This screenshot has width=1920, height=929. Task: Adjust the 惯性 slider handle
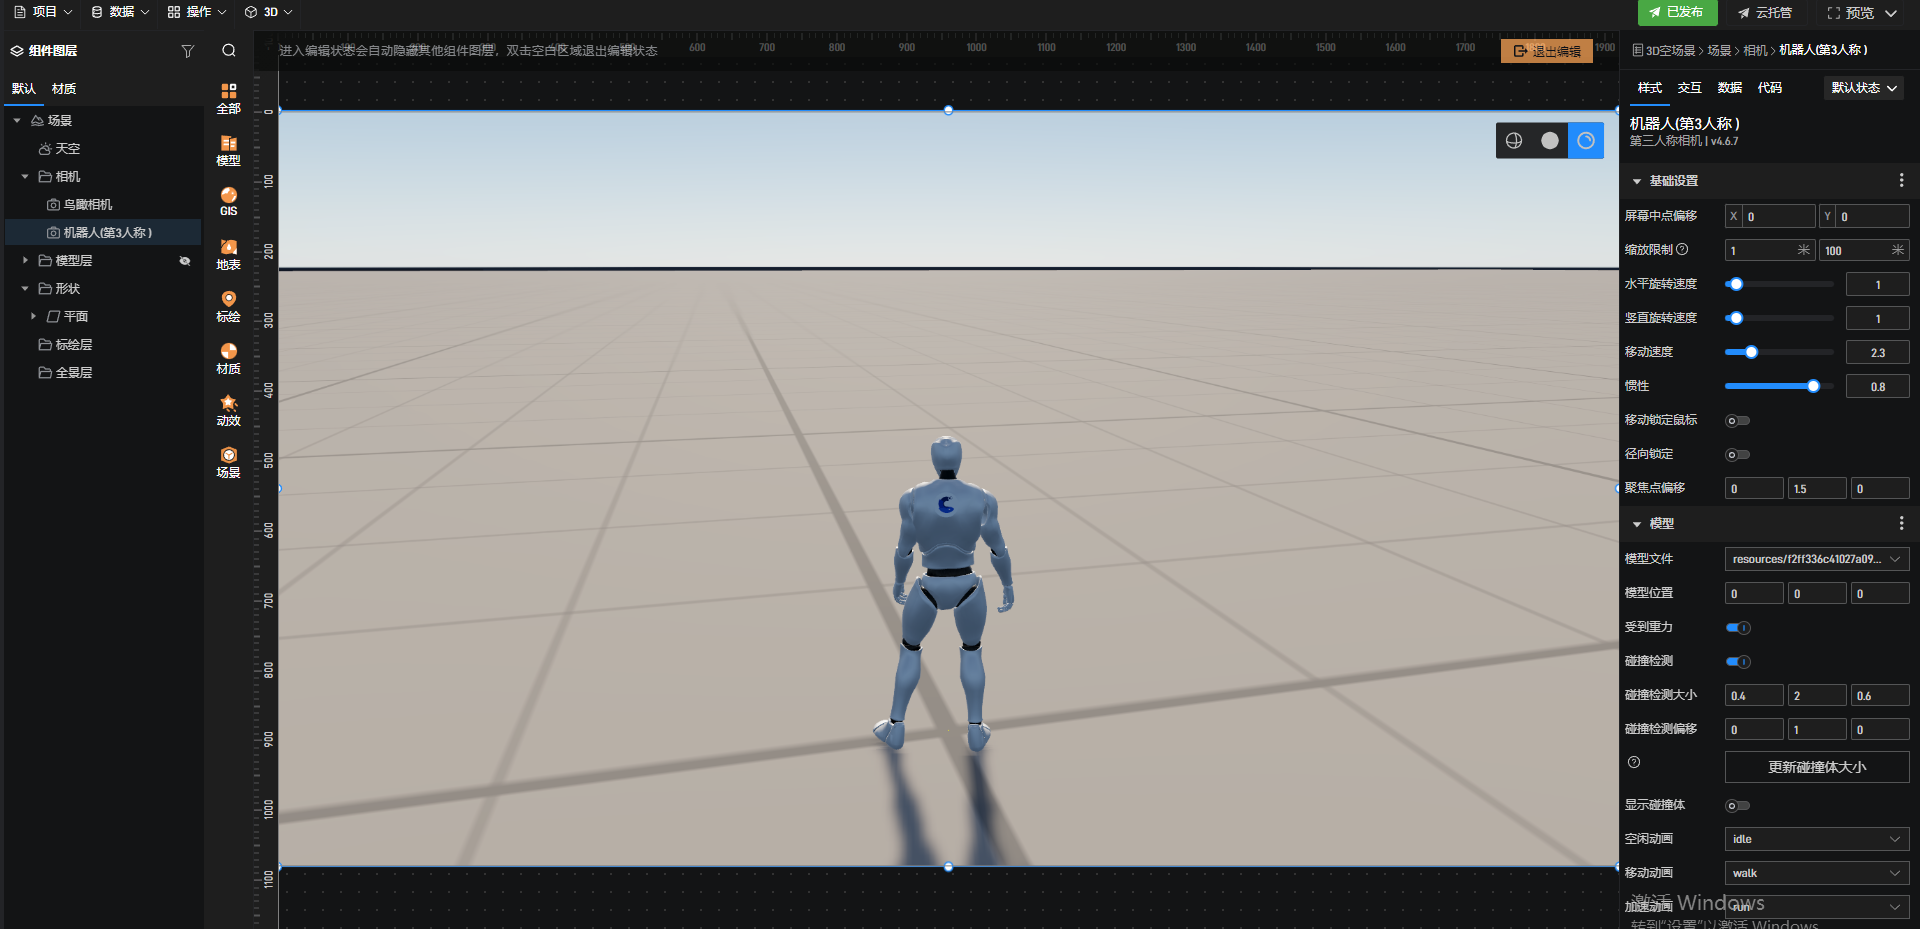tap(1813, 386)
